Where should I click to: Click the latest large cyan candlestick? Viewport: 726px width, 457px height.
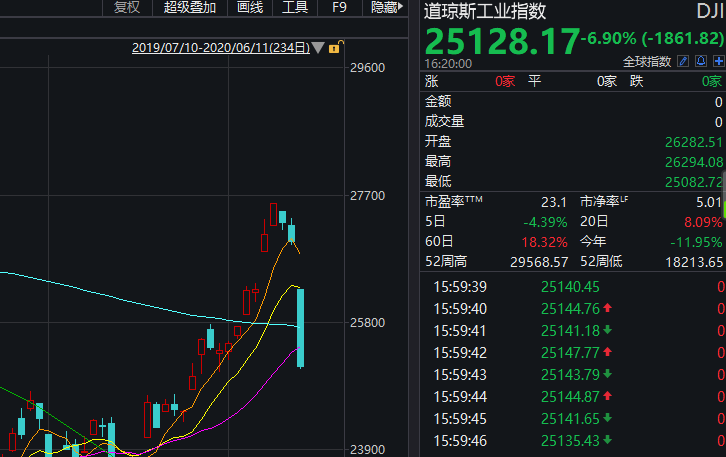300,328
